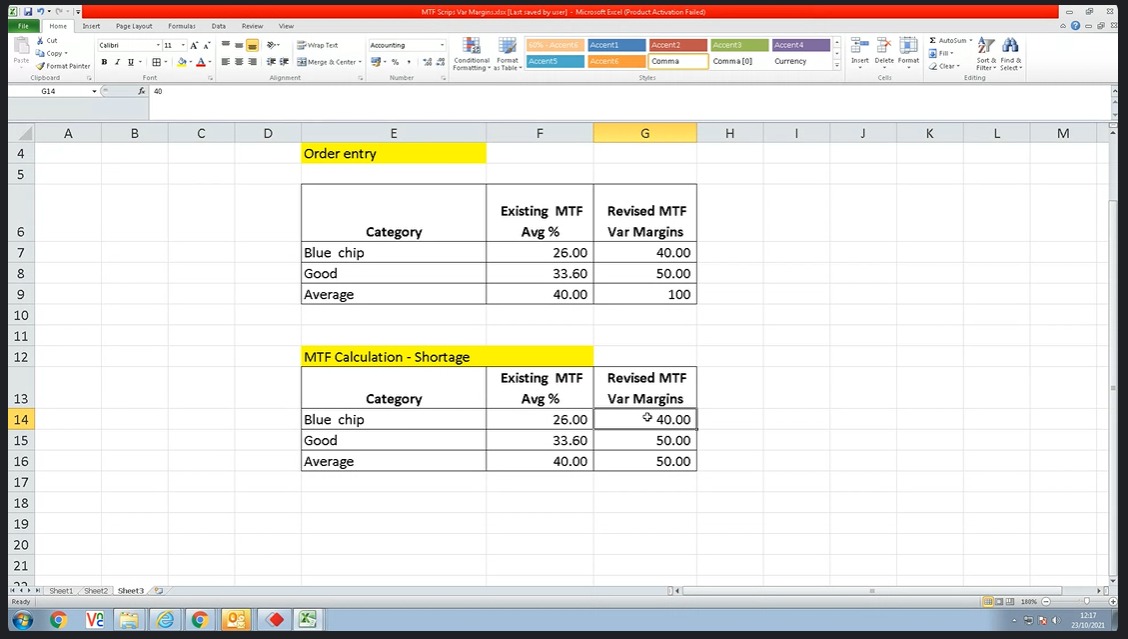This screenshot has width=1128, height=639.
Task: Click AutoSum sigma icon
Action: point(933,41)
